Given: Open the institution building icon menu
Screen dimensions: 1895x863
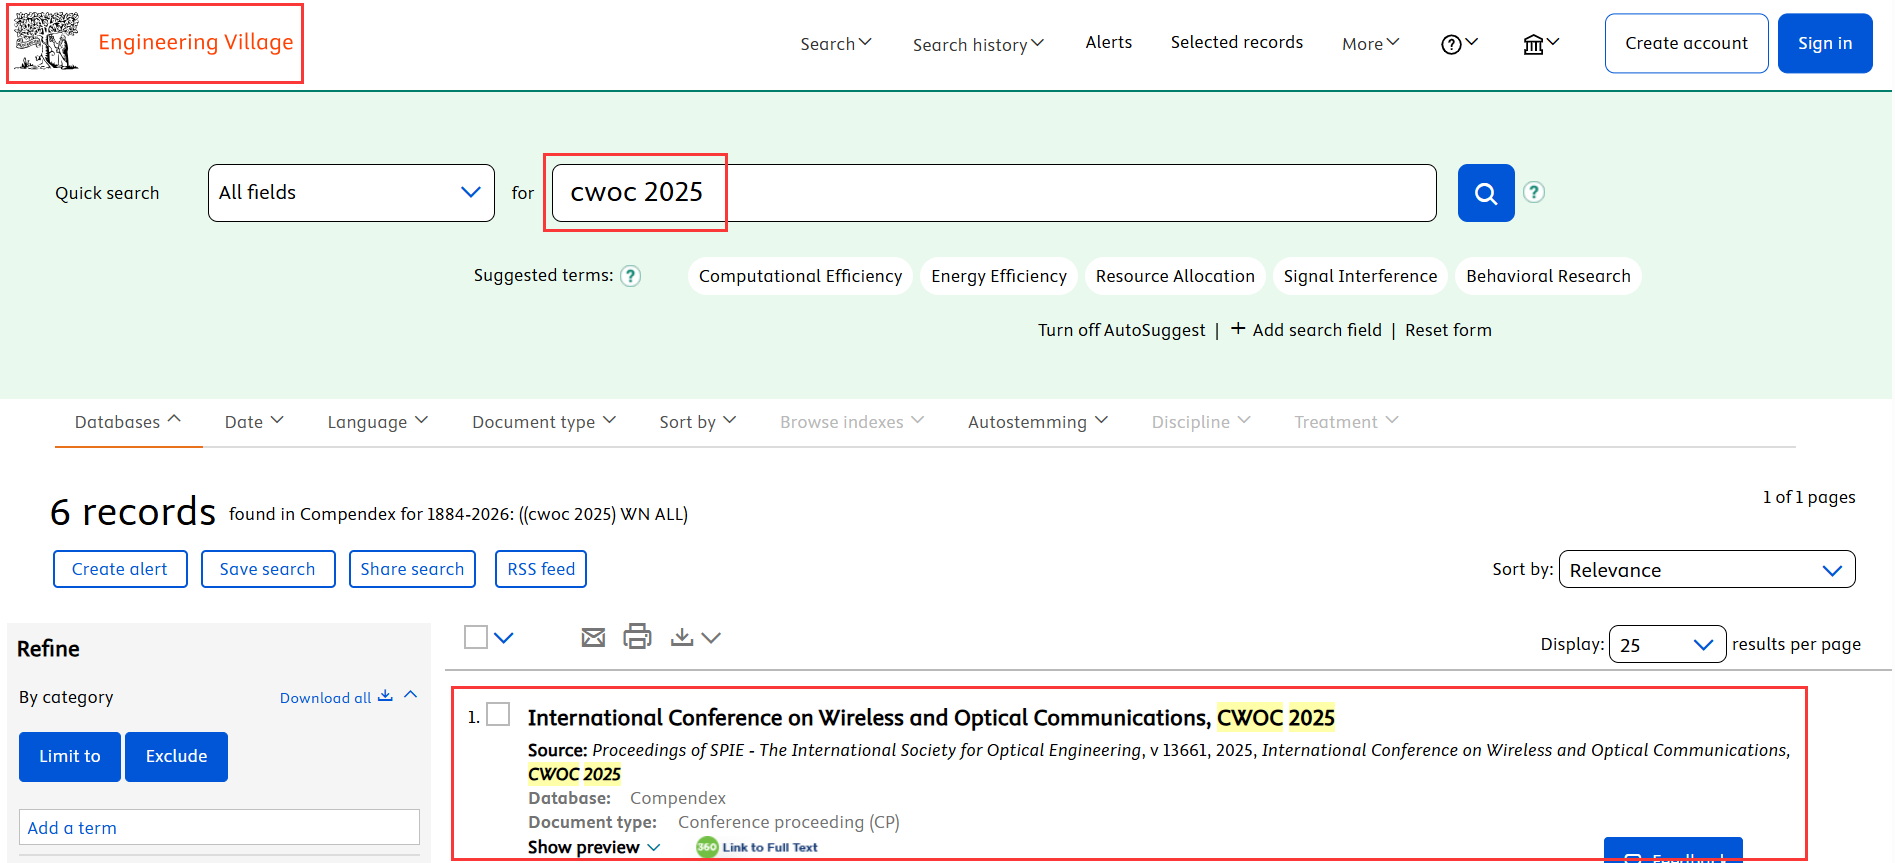Looking at the screenshot, I should 1539,44.
